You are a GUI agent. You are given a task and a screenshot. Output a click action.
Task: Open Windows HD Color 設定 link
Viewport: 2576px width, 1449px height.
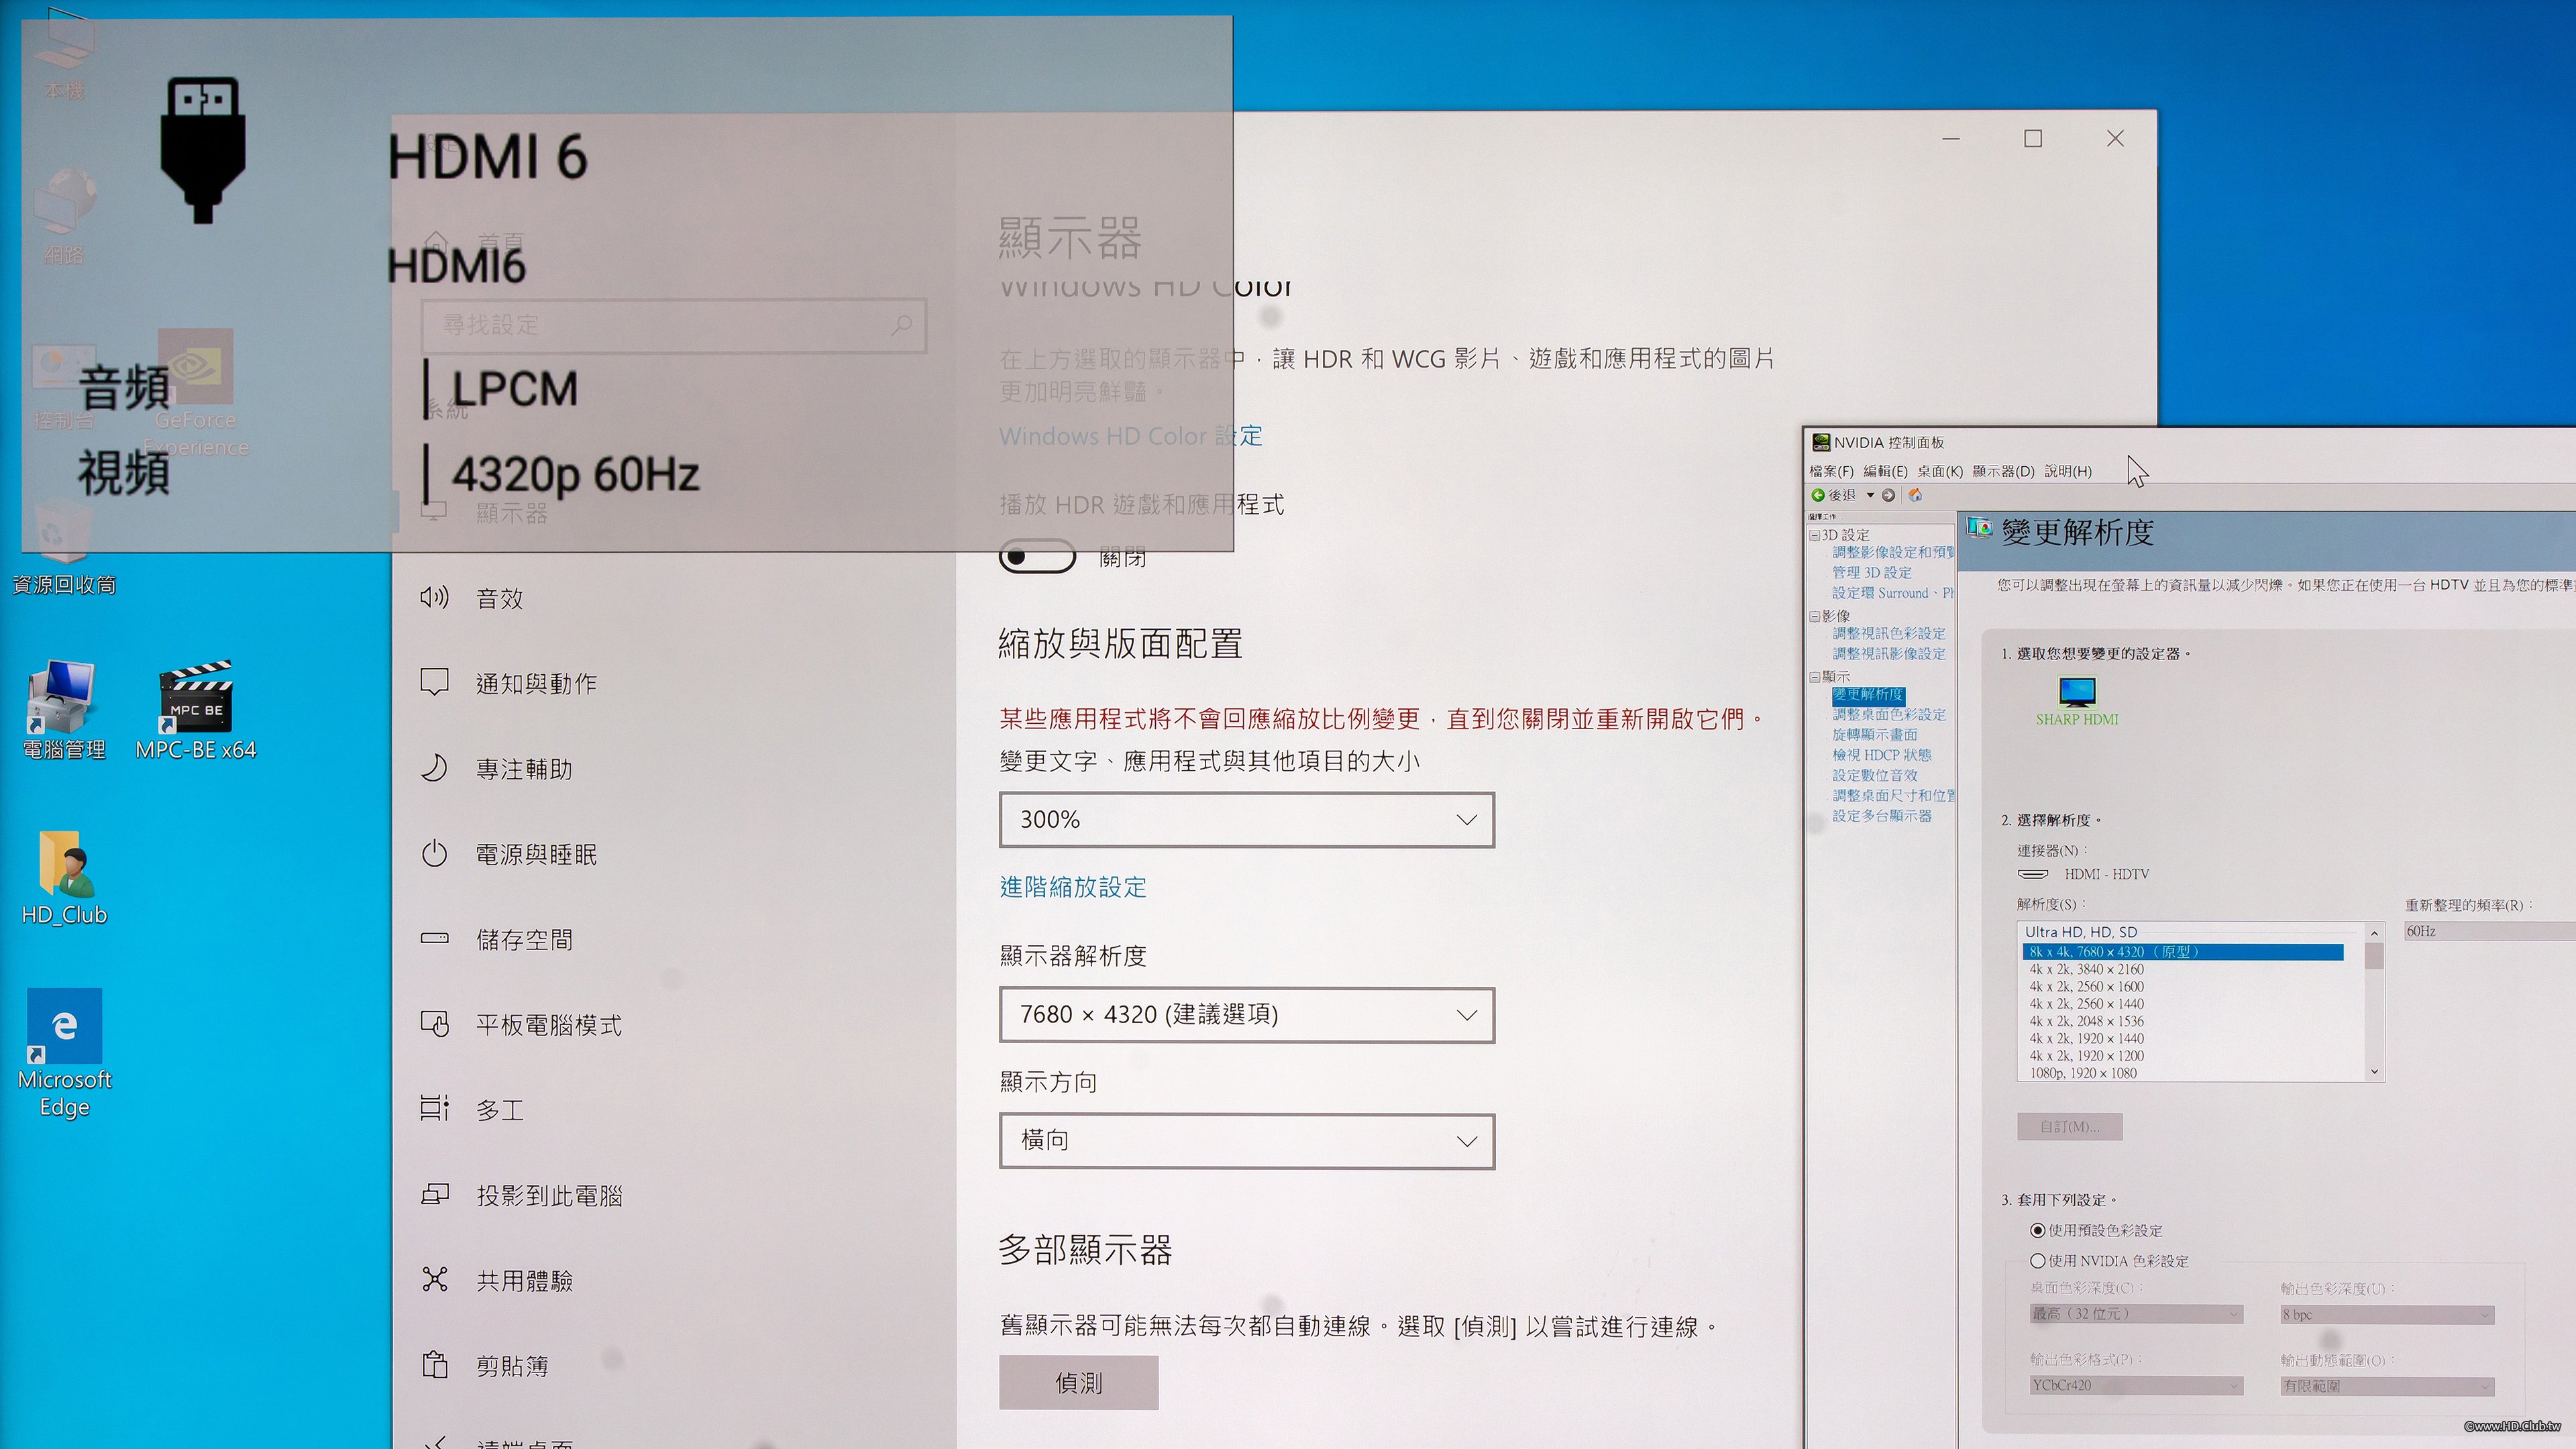pyautogui.click(x=1130, y=436)
